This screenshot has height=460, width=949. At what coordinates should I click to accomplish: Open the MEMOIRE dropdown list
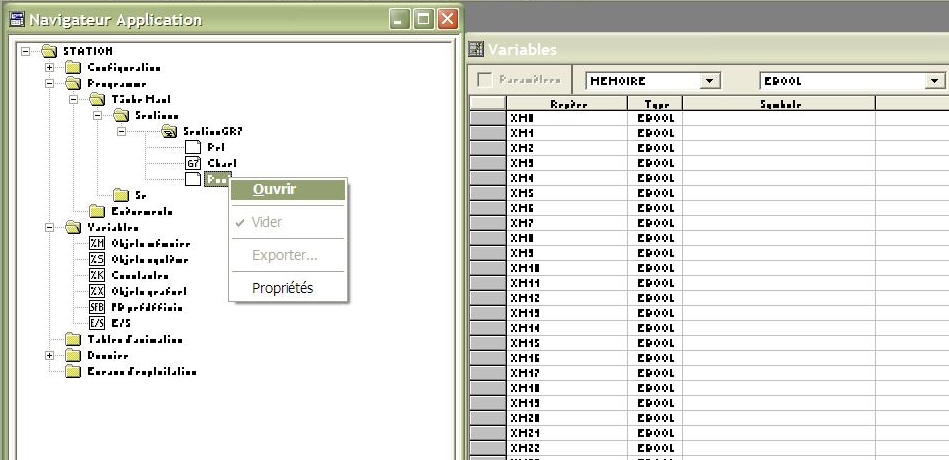coord(710,80)
